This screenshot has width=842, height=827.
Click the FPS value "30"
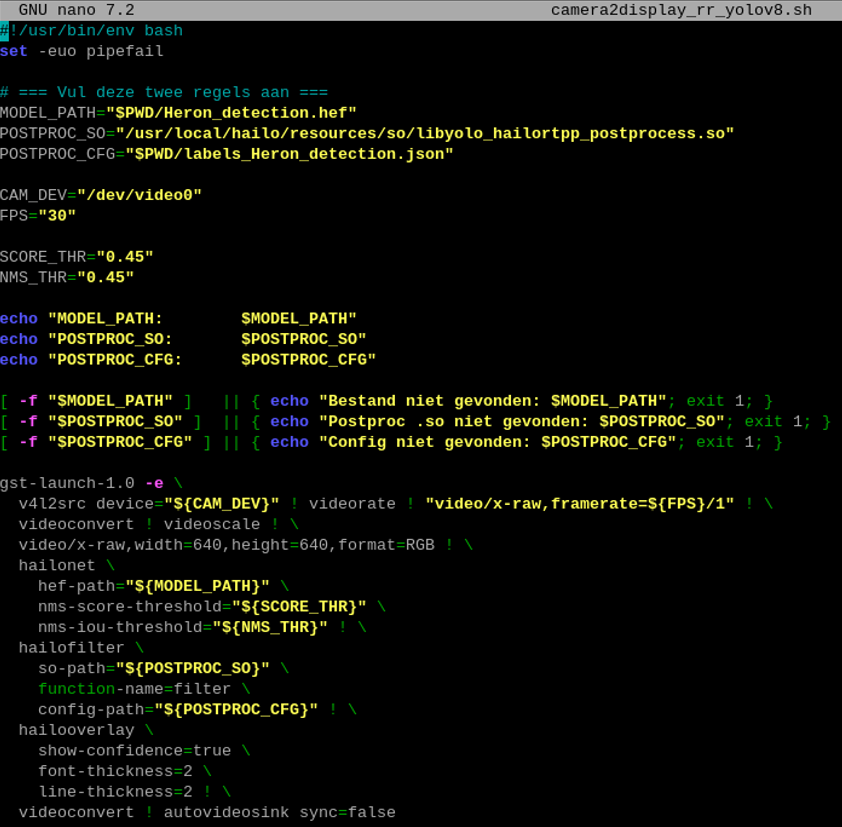pyautogui.click(x=57, y=216)
